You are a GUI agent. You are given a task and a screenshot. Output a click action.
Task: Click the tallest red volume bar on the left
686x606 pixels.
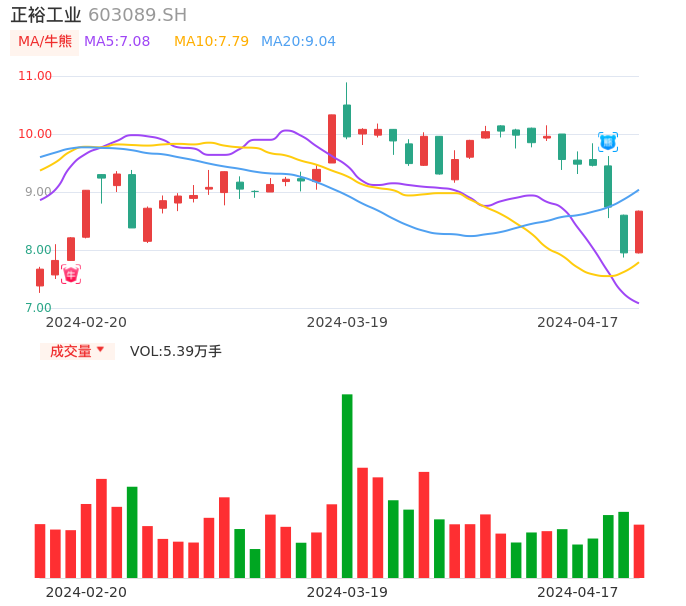click(x=101, y=527)
